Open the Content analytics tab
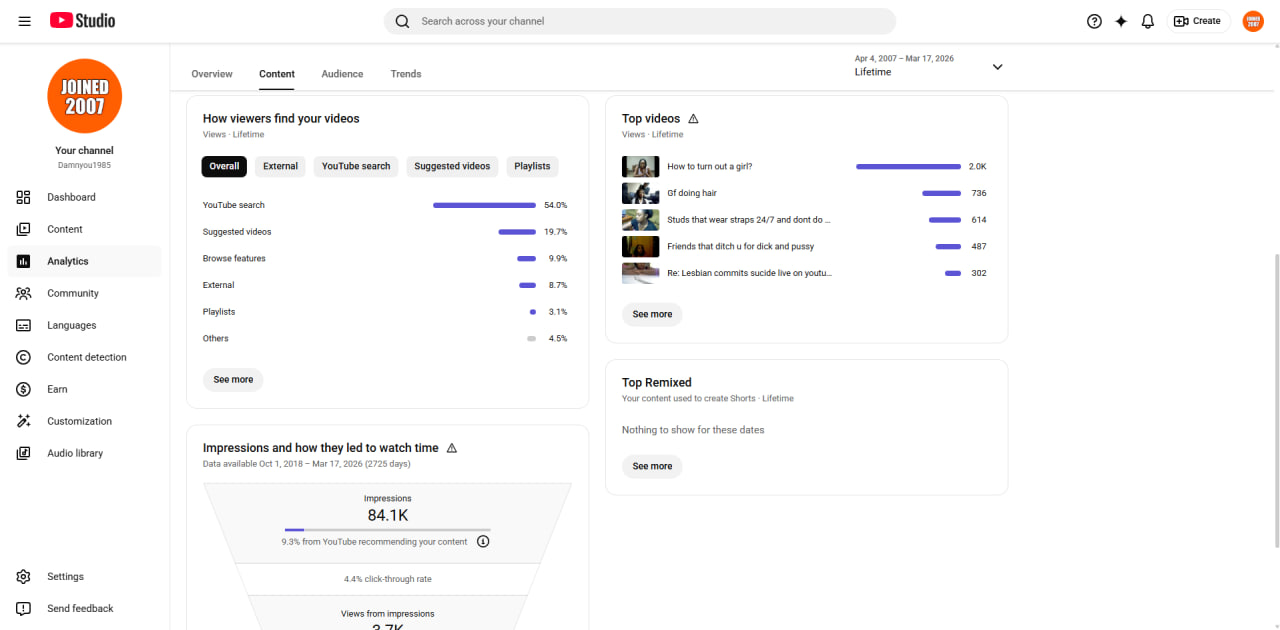The width and height of the screenshot is (1280, 630). [277, 74]
